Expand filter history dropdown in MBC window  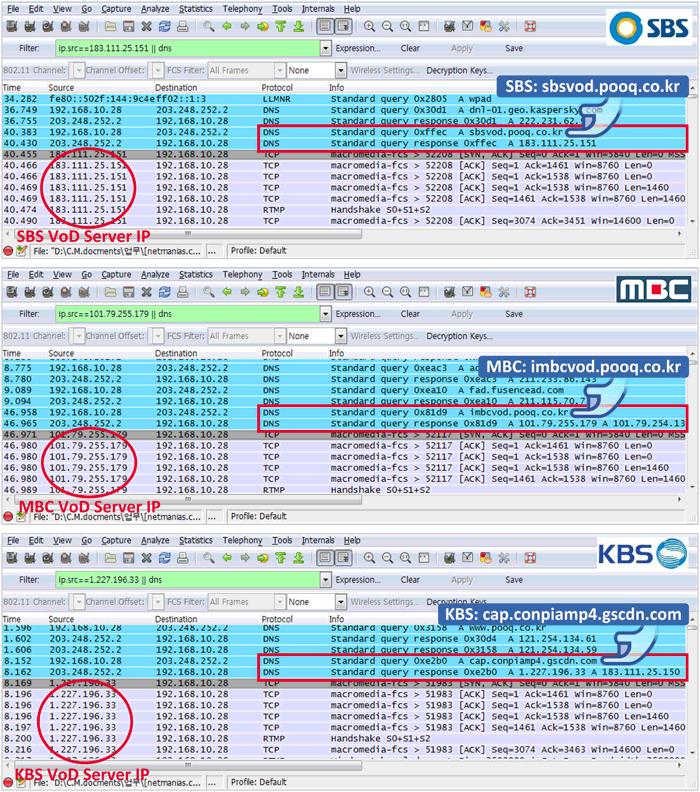tap(326, 314)
